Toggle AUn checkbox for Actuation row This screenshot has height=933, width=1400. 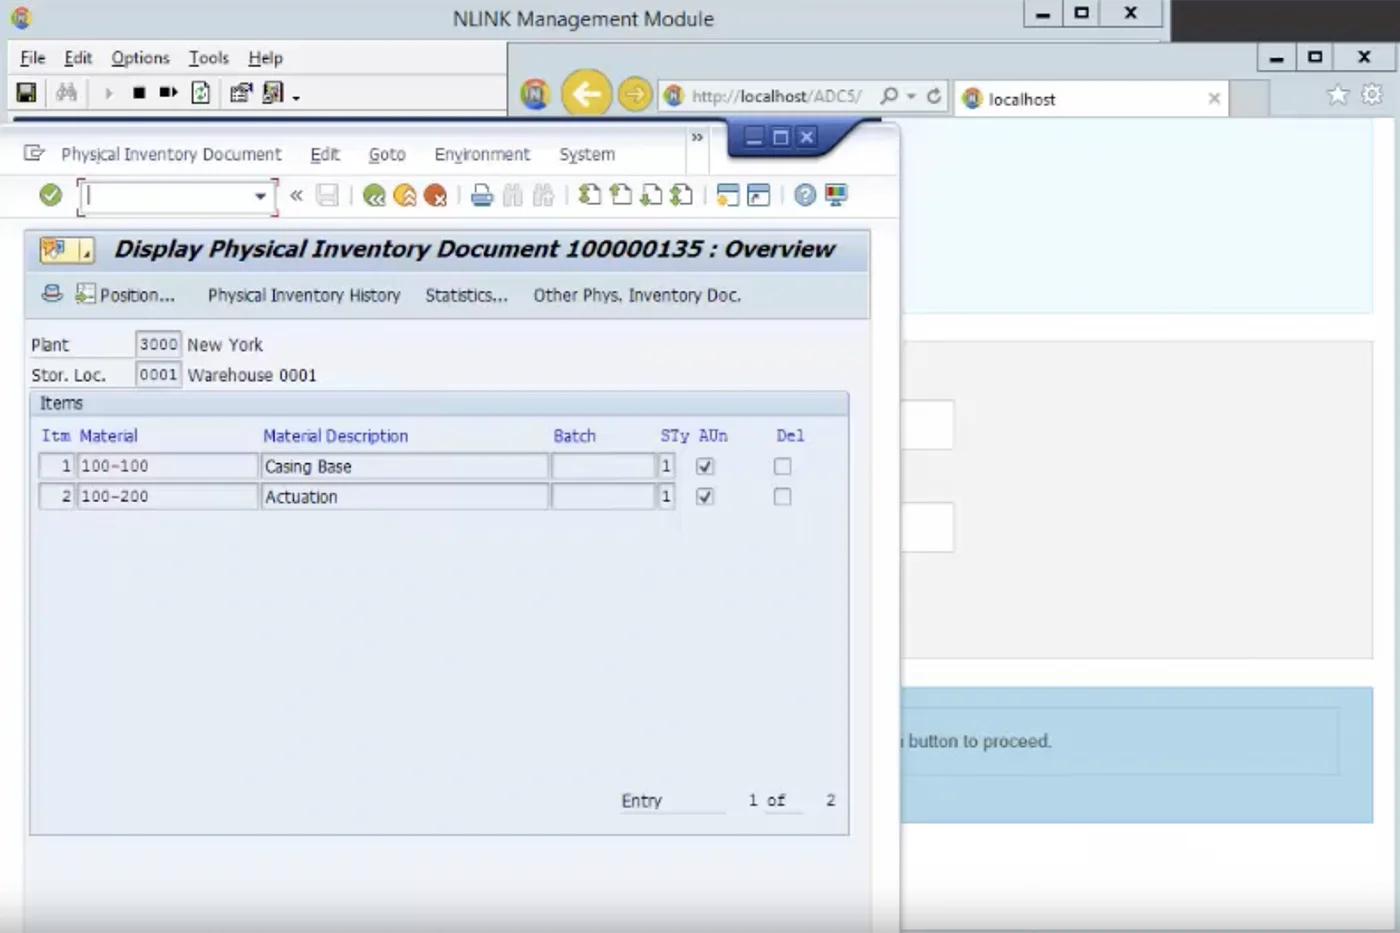(705, 496)
